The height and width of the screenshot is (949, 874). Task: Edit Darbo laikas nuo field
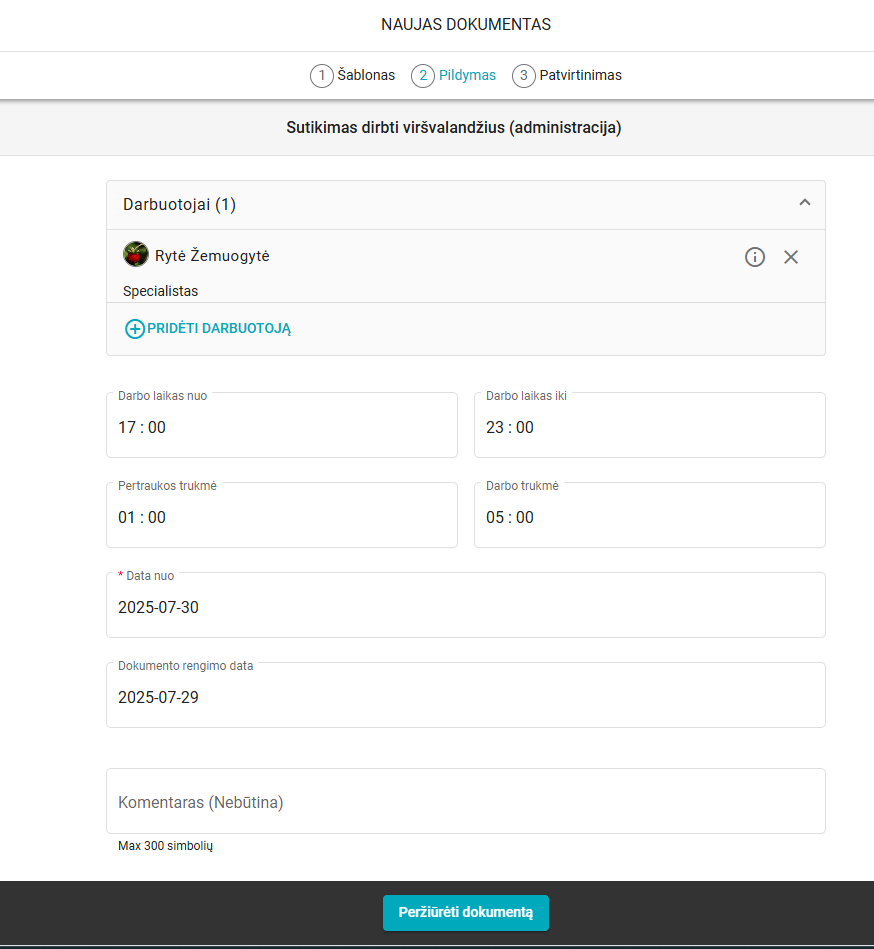point(281,425)
